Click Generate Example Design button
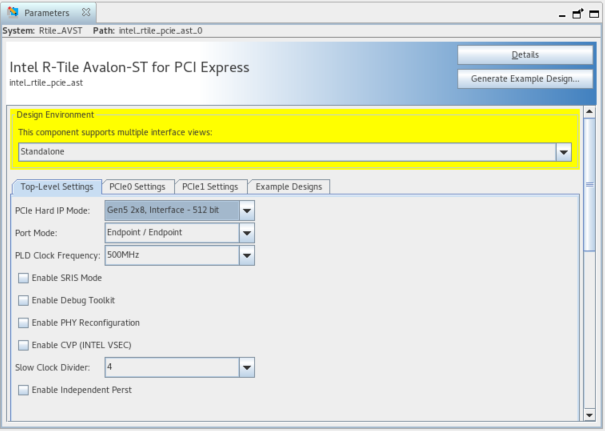 tap(525, 79)
